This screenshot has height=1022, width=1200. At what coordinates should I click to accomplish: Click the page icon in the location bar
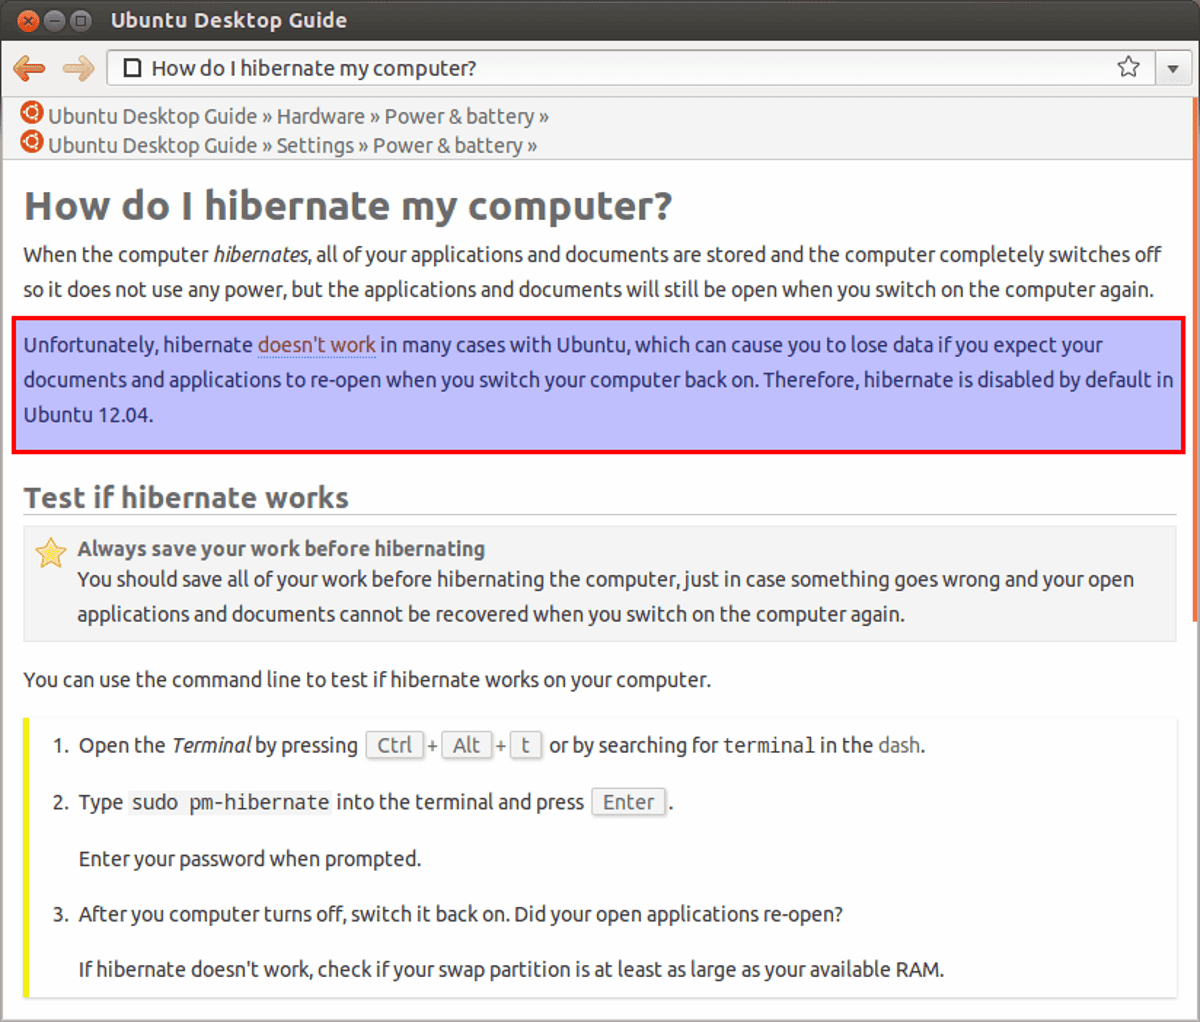pos(132,68)
